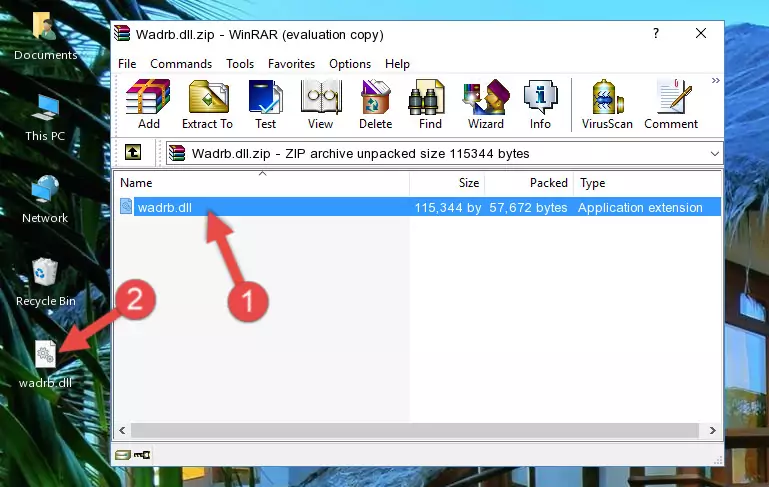Open the Tools menu
Screen dimensions: 769x487
240,64
